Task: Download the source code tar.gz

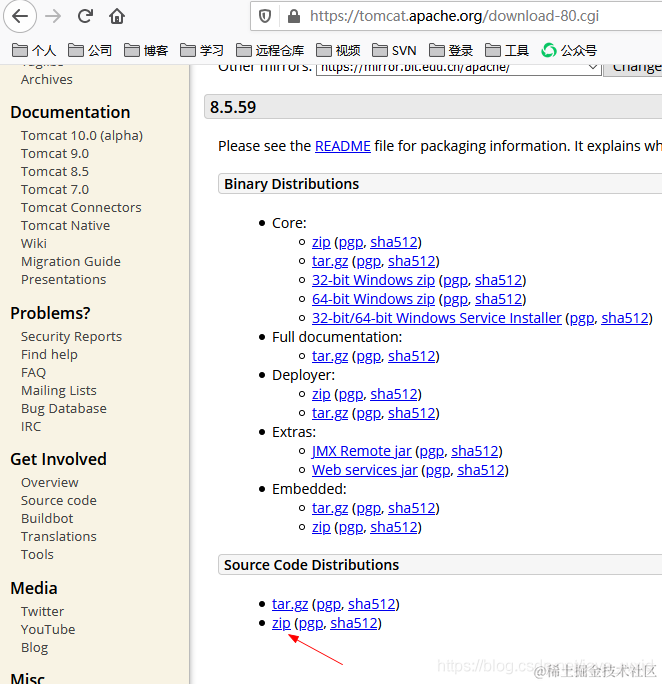Action: coord(290,604)
